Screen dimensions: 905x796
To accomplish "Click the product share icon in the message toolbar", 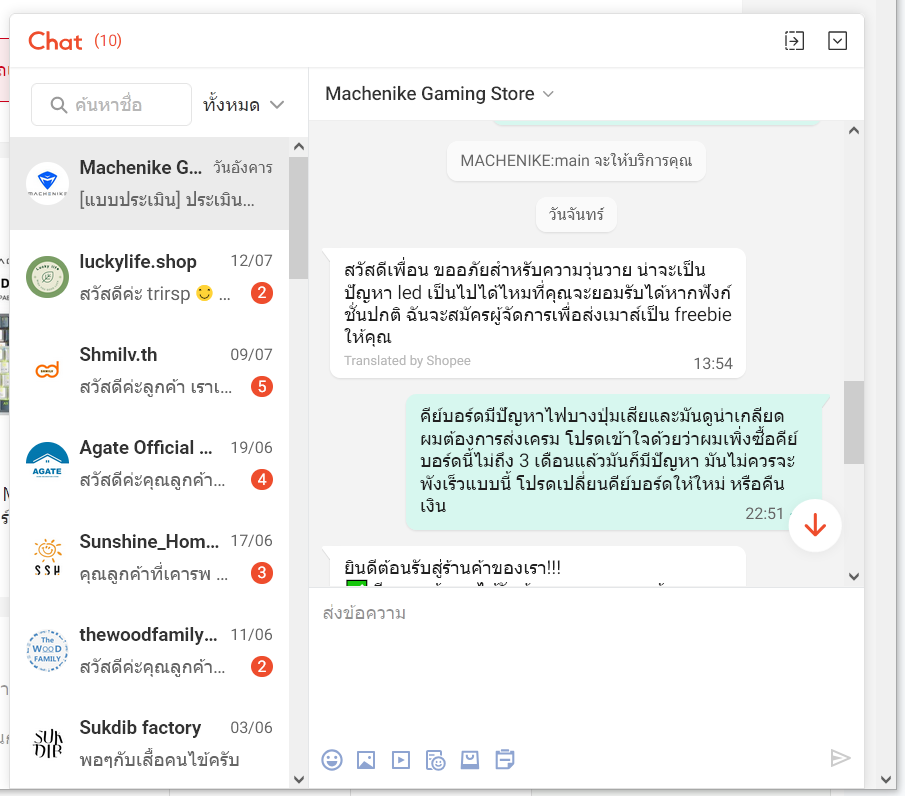I will 470,760.
